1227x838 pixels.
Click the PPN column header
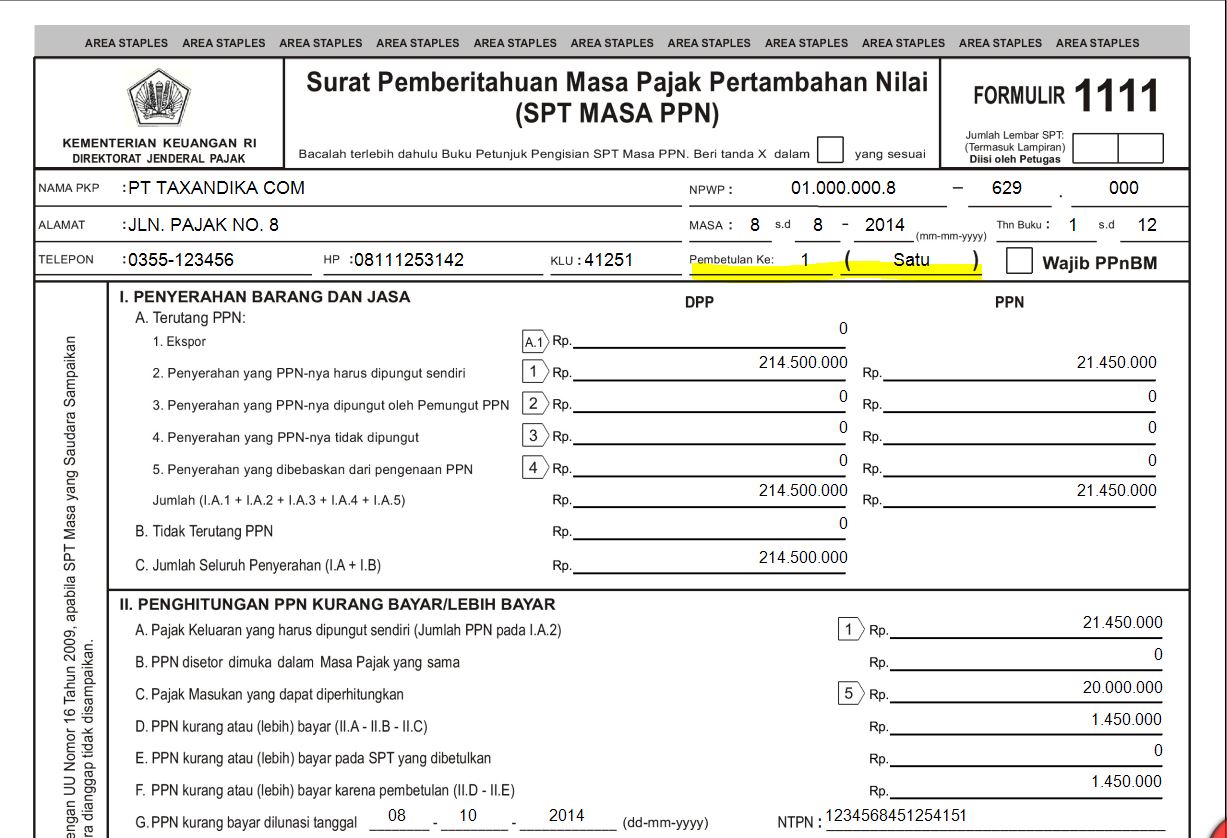[1009, 302]
